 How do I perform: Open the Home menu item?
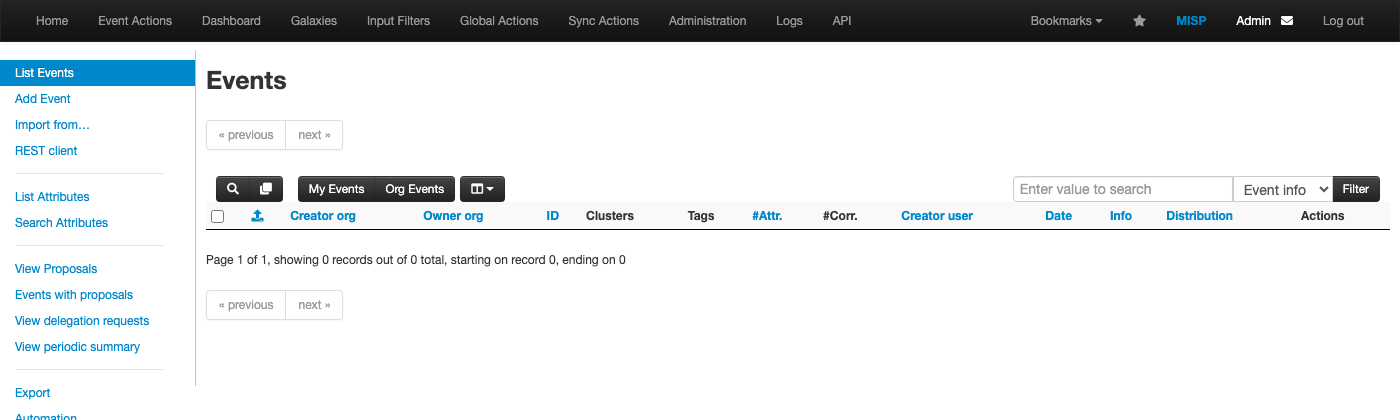click(52, 21)
